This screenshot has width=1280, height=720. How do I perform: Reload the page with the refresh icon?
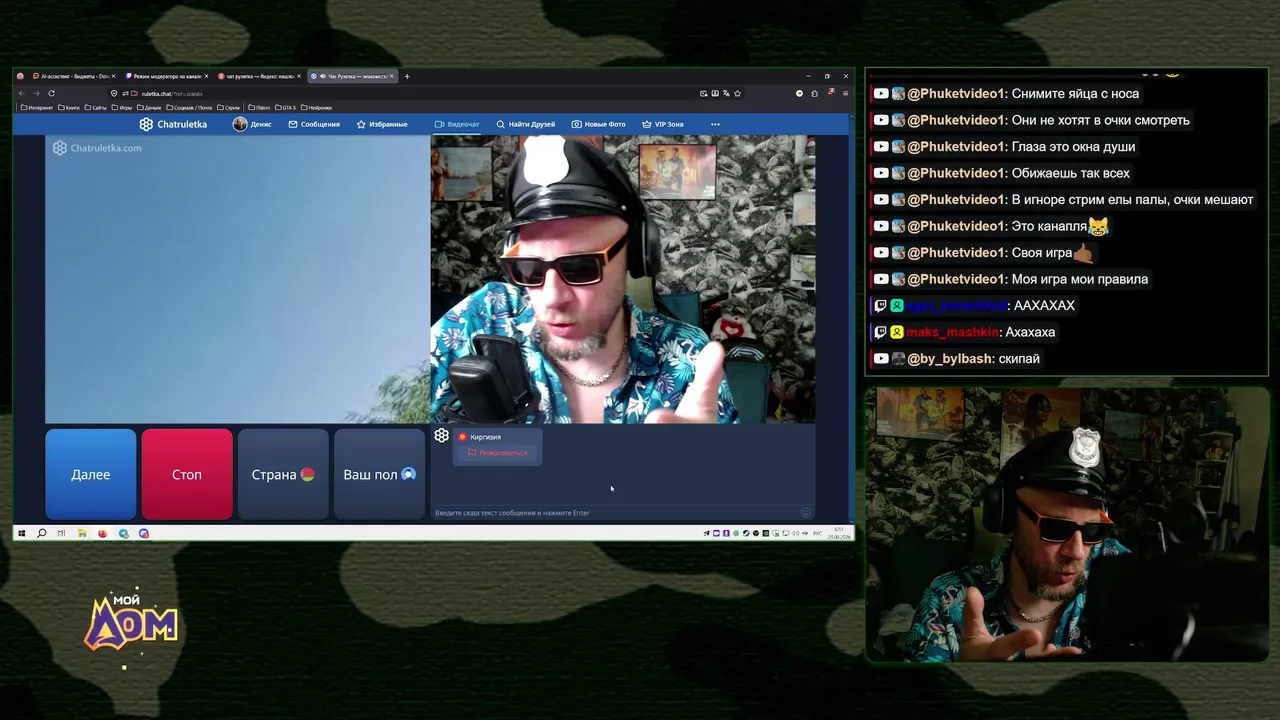[51, 93]
